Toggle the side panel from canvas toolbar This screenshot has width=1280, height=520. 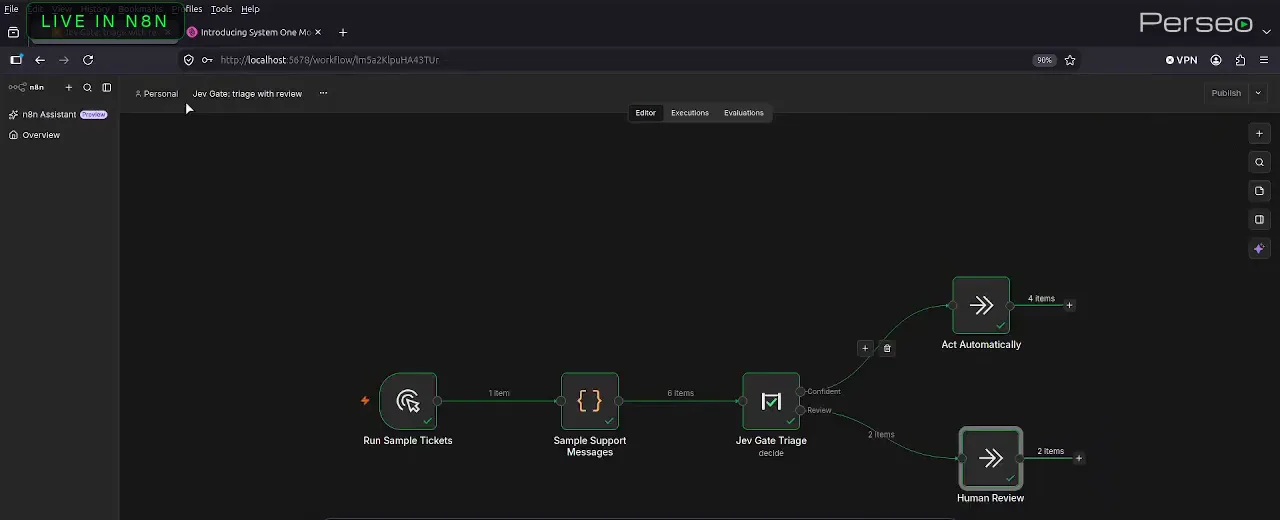pyautogui.click(x=1260, y=220)
